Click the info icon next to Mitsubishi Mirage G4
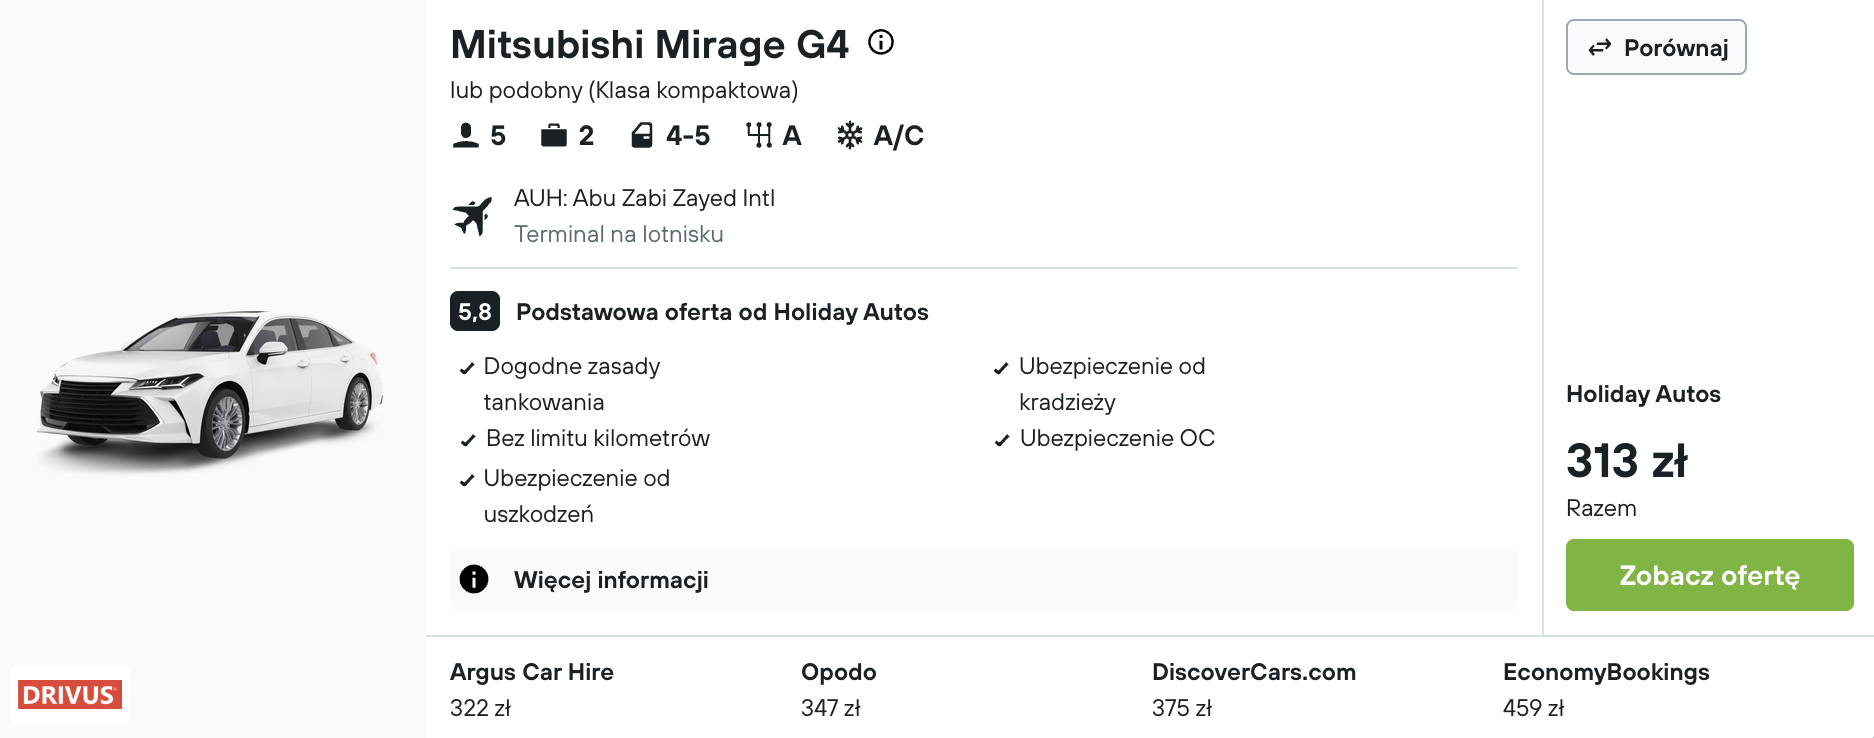The height and width of the screenshot is (738, 1874). click(881, 42)
